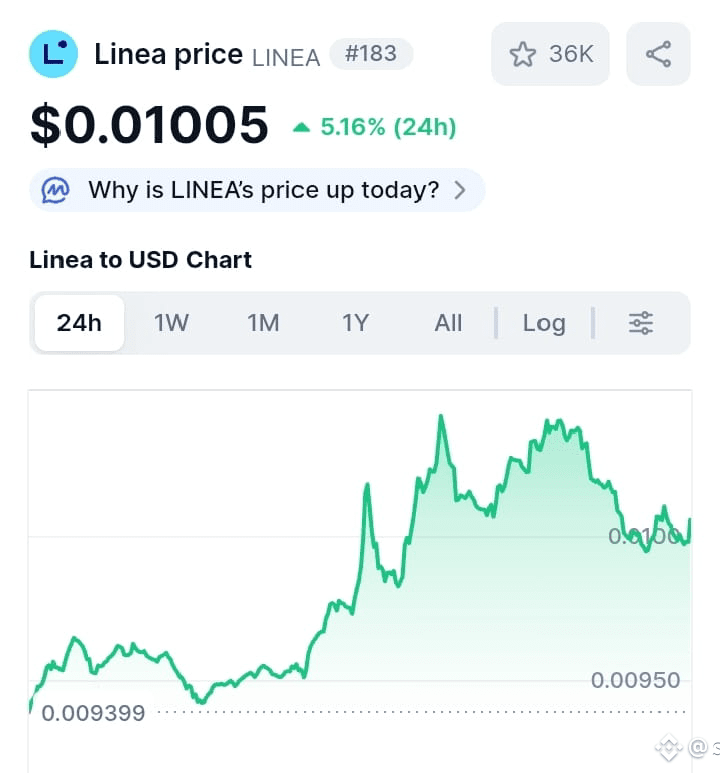The image size is (720, 773).
Task: Toggle Log scale on chart
Action: coord(544,323)
